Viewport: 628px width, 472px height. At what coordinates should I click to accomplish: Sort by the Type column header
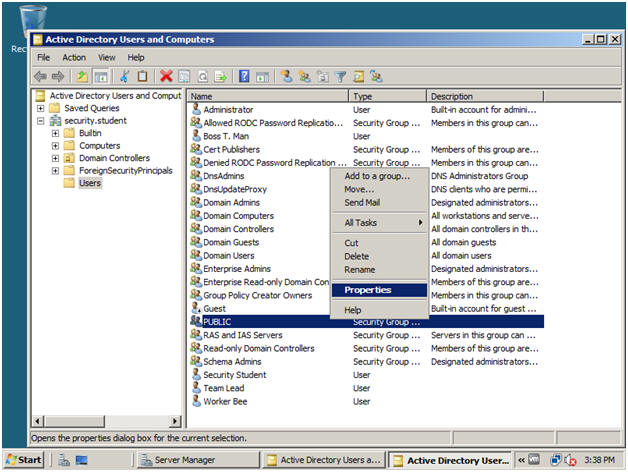388,96
